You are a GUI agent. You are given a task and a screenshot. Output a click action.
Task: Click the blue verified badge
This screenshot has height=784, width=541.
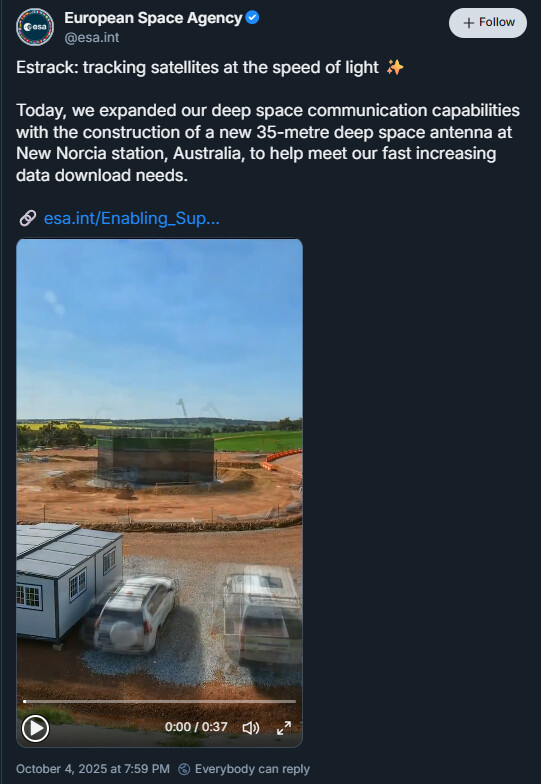click(x=252, y=18)
